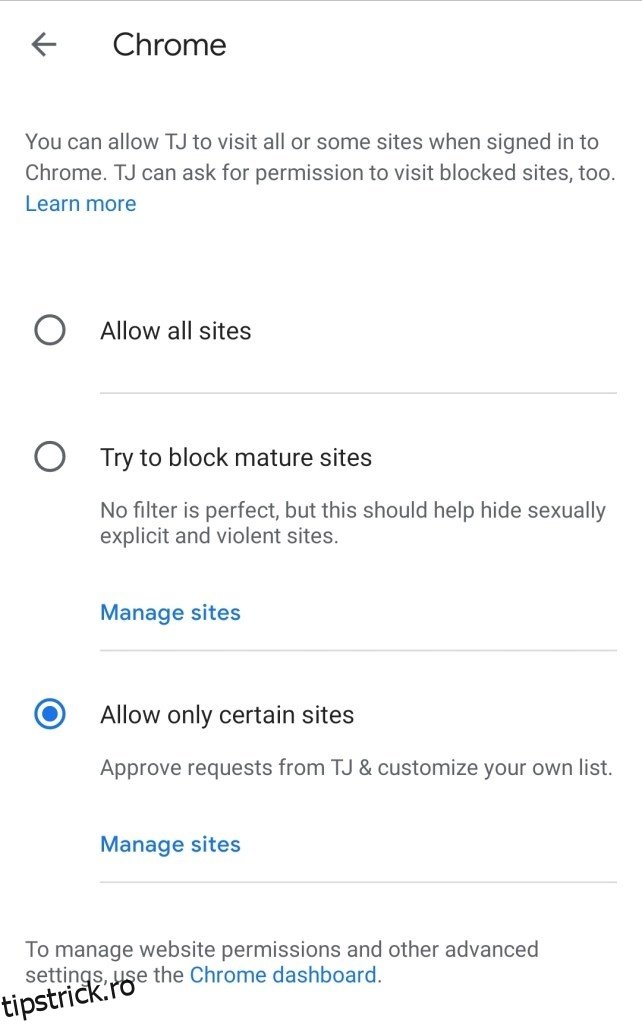Viewport: 642px width, 1024px height.
Task: Open Manage sites under Allow only certain sites
Action: point(170,844)
